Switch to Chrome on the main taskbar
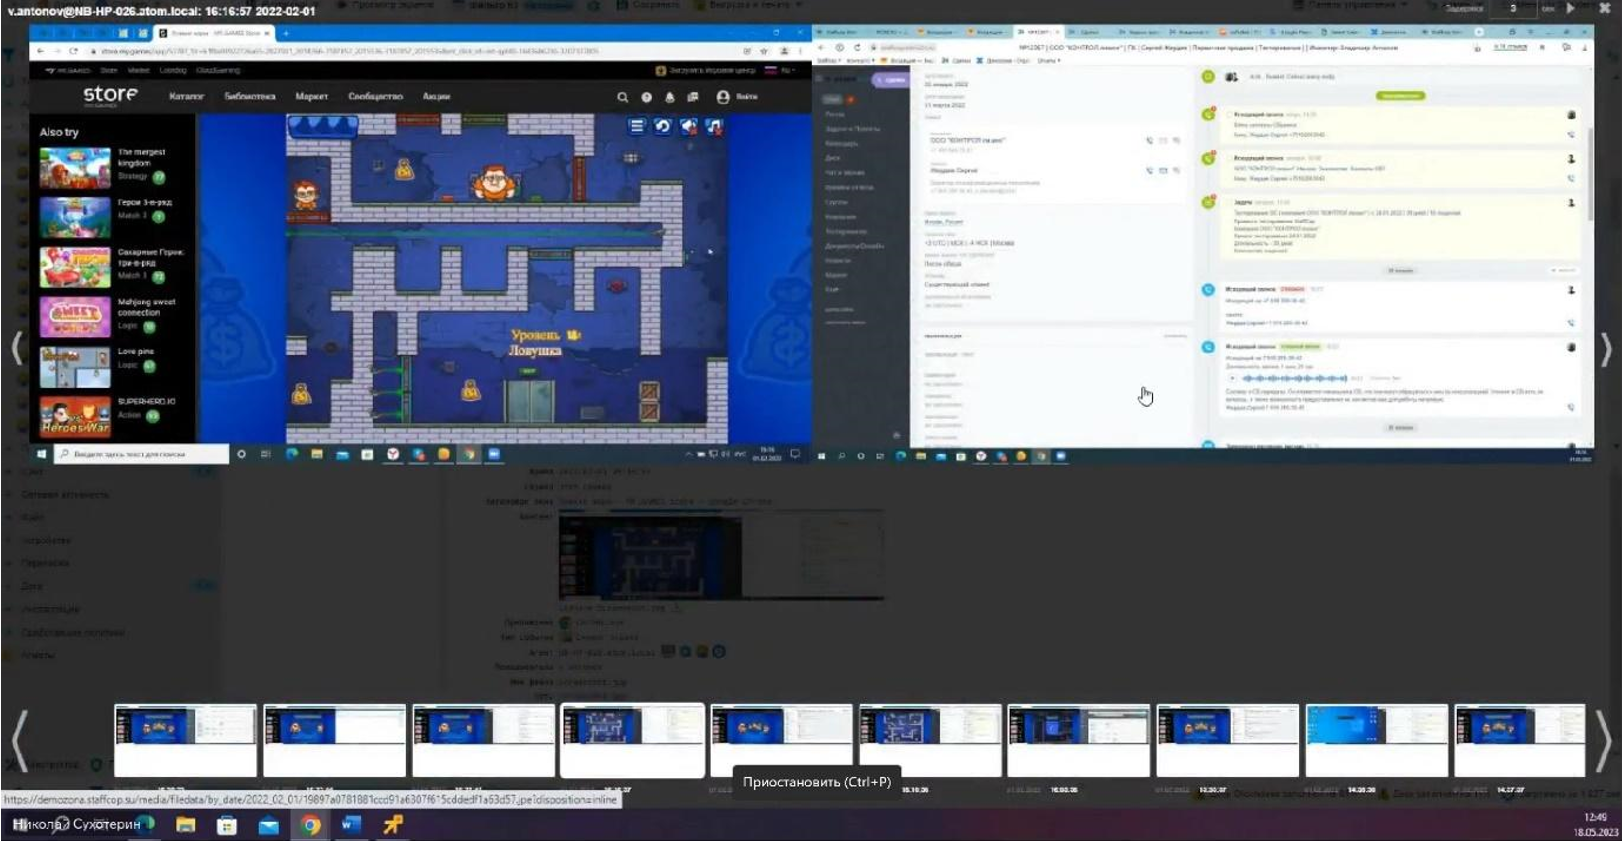The height and width of the screenshot is (841, 1622). [310, 825]
